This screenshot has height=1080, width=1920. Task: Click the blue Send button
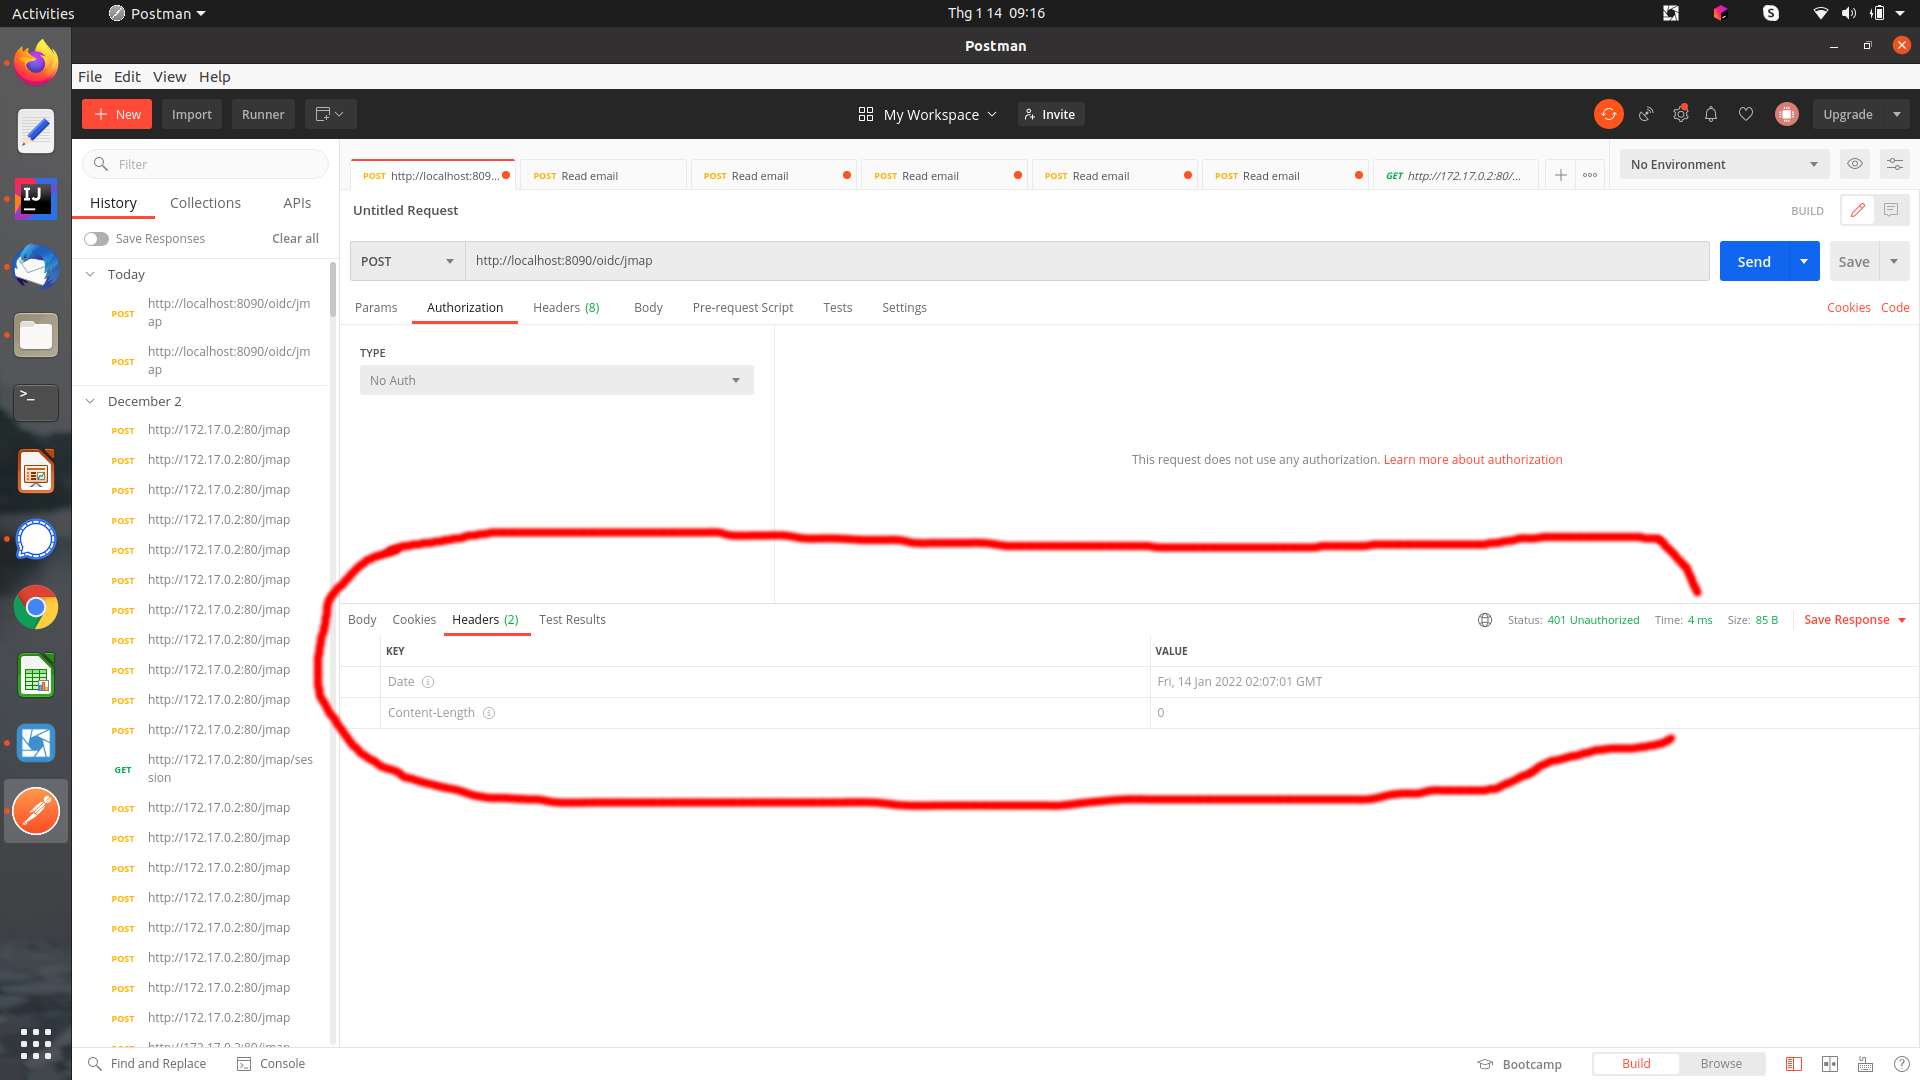pos(1753,261)
